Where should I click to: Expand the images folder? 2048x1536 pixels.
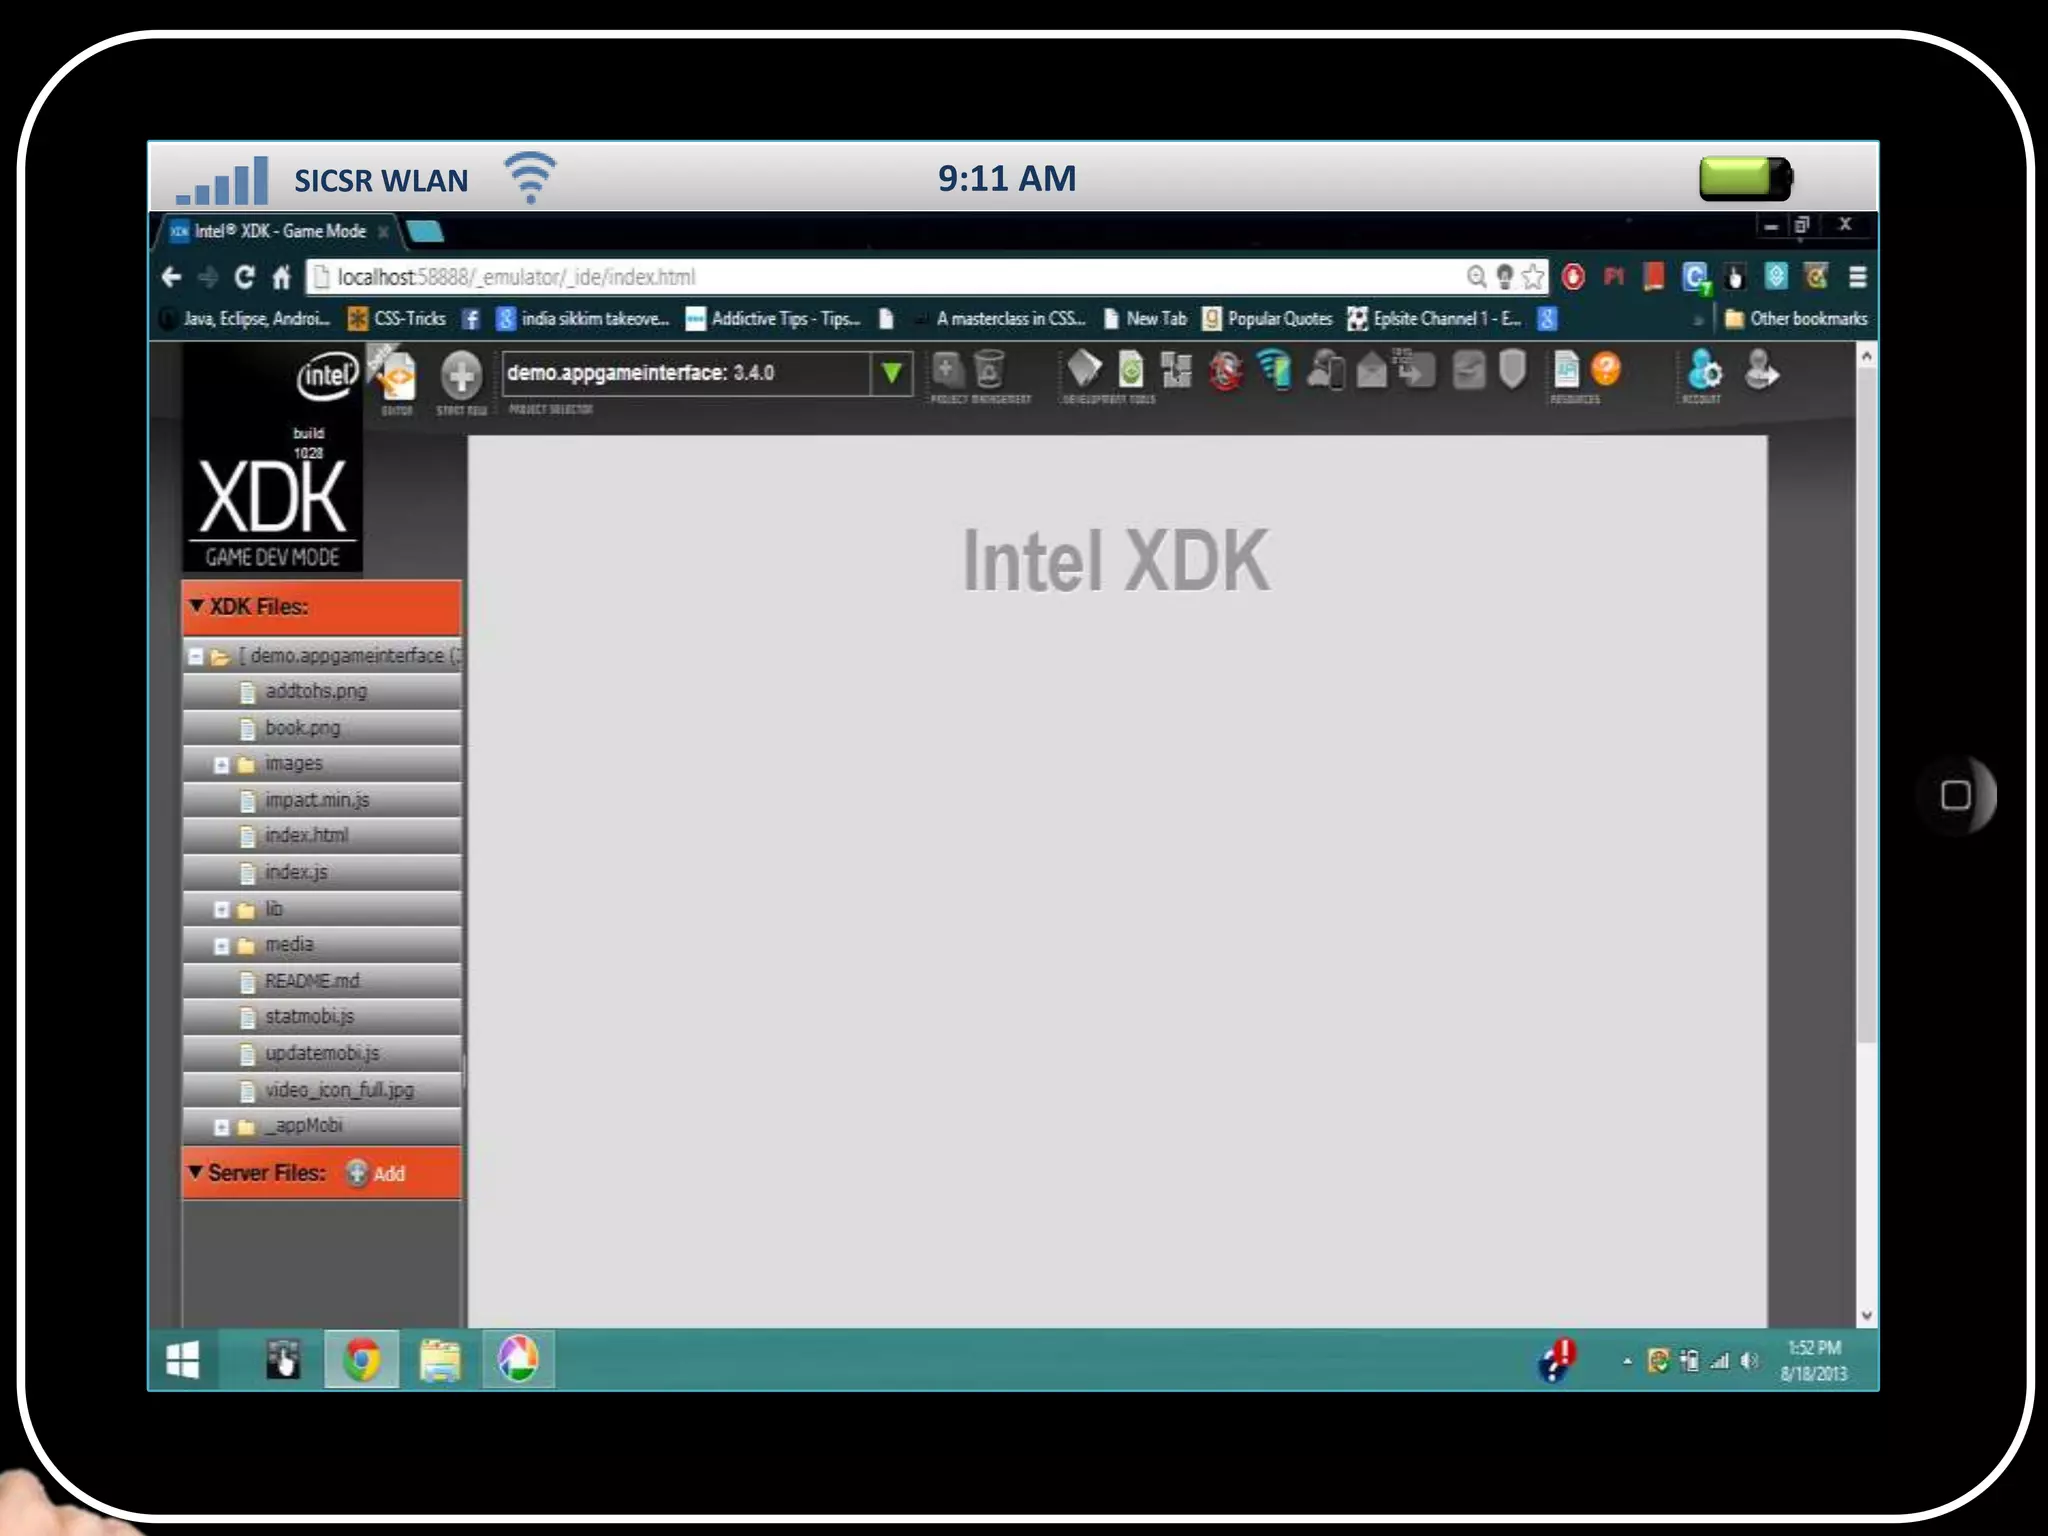pyautogui.click(x=222, y=765)
